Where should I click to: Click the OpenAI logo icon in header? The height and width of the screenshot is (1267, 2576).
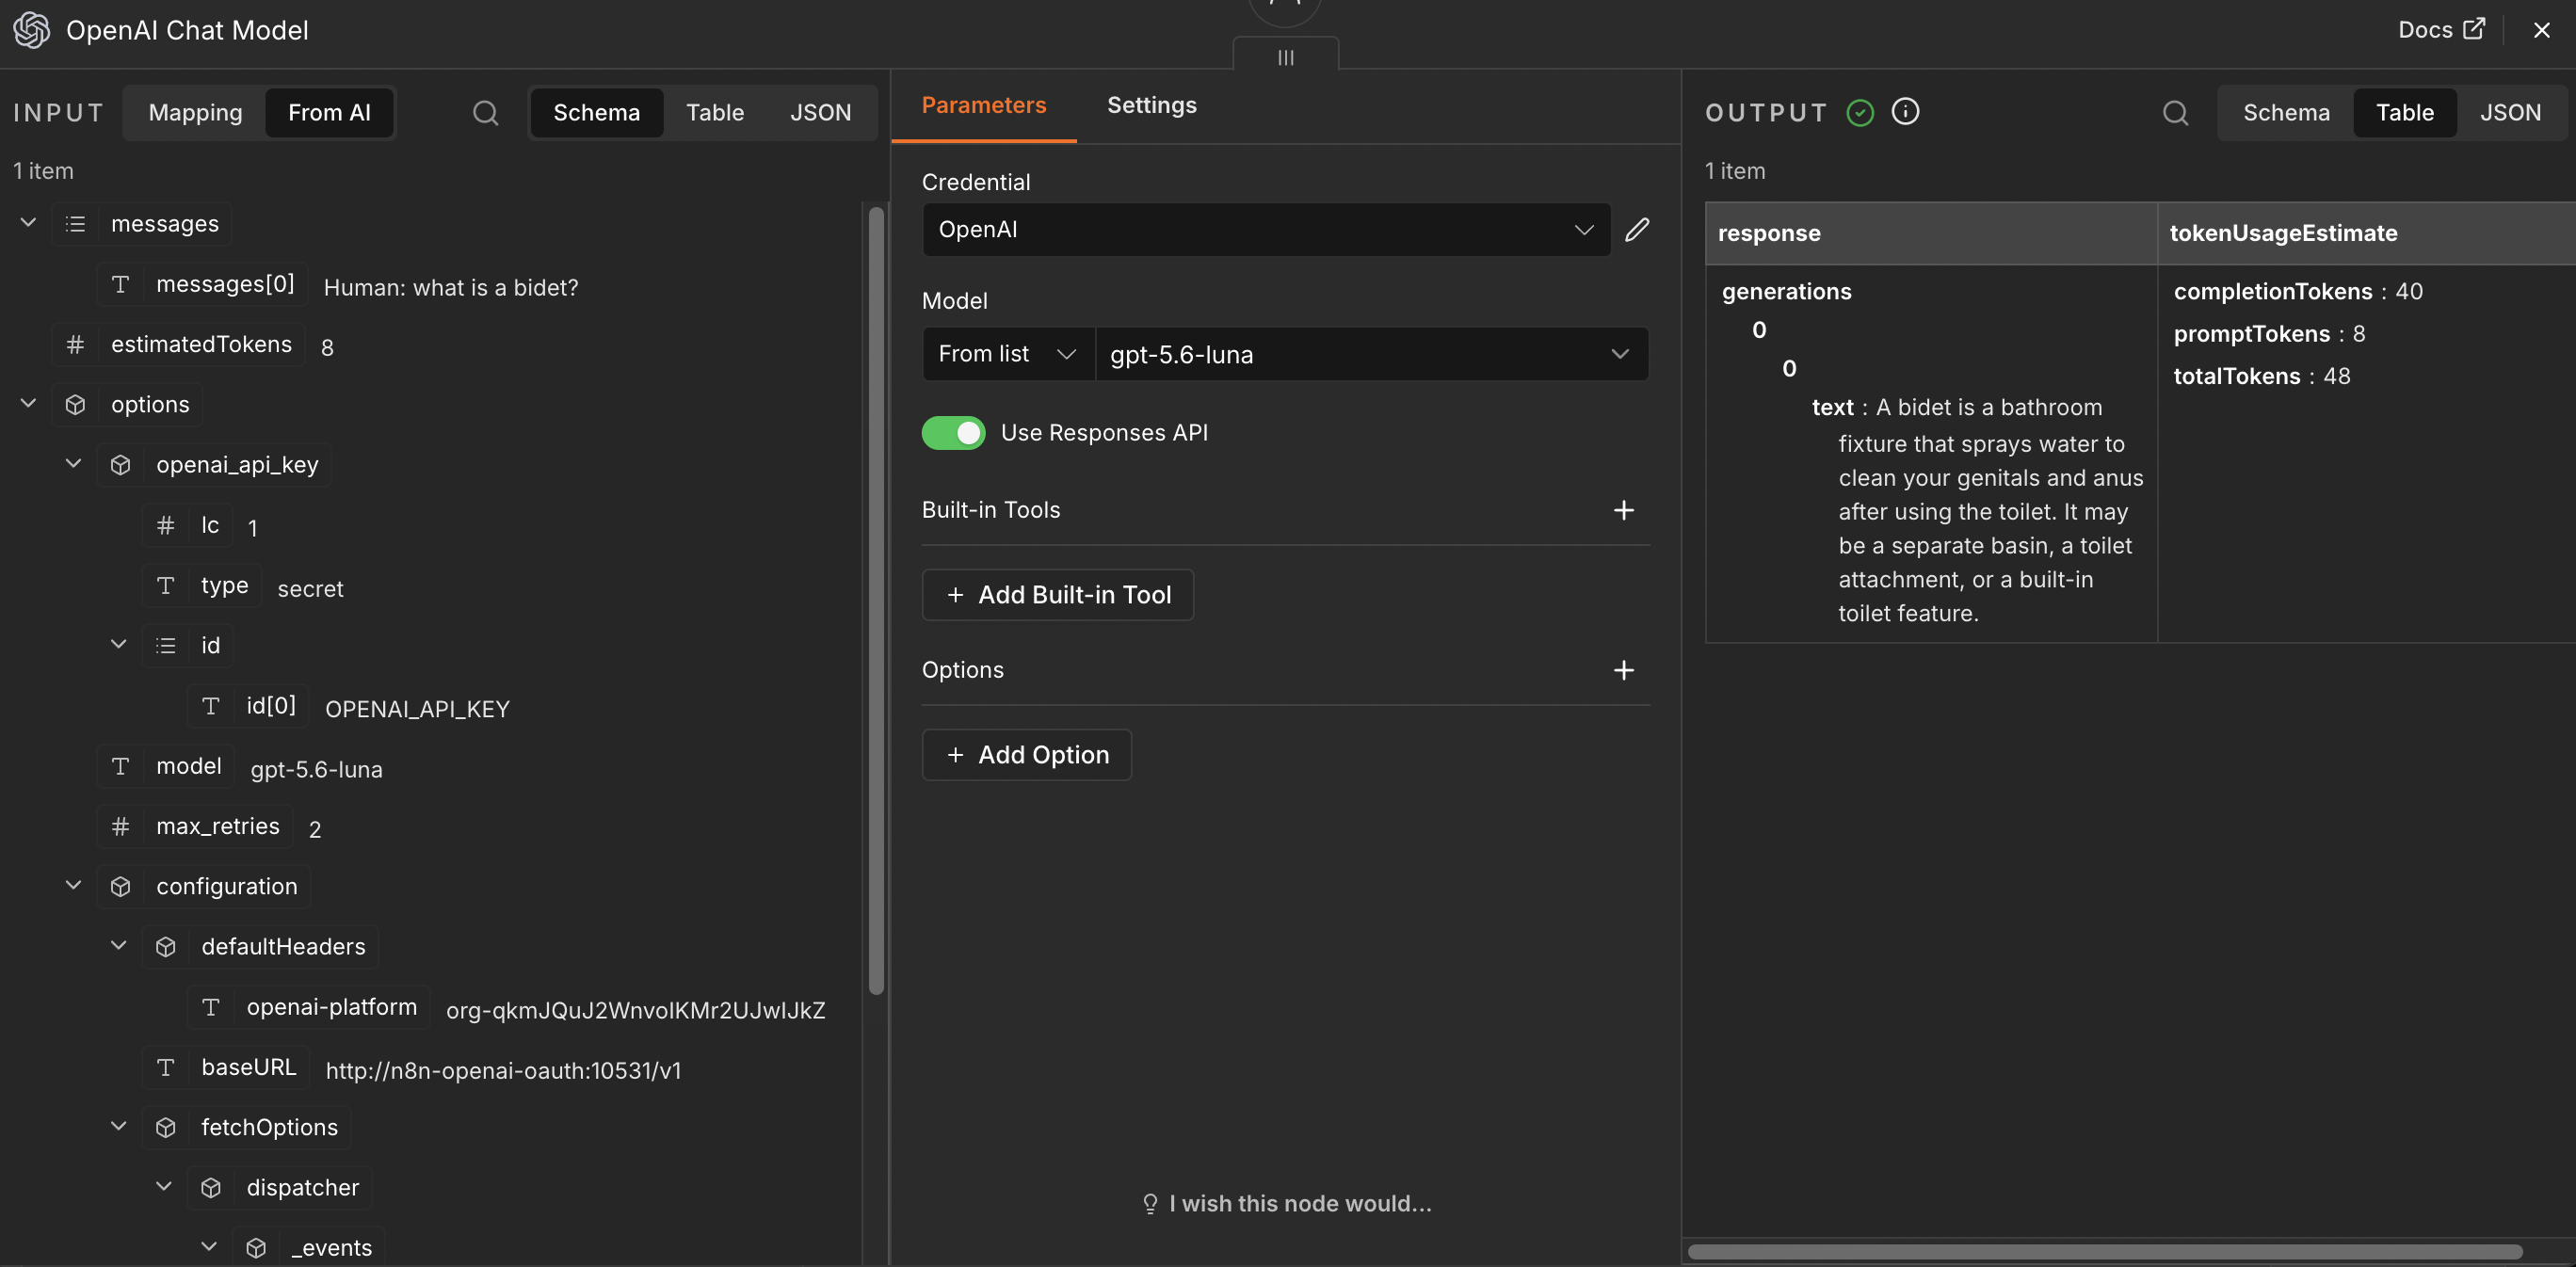tap(31, 30)
